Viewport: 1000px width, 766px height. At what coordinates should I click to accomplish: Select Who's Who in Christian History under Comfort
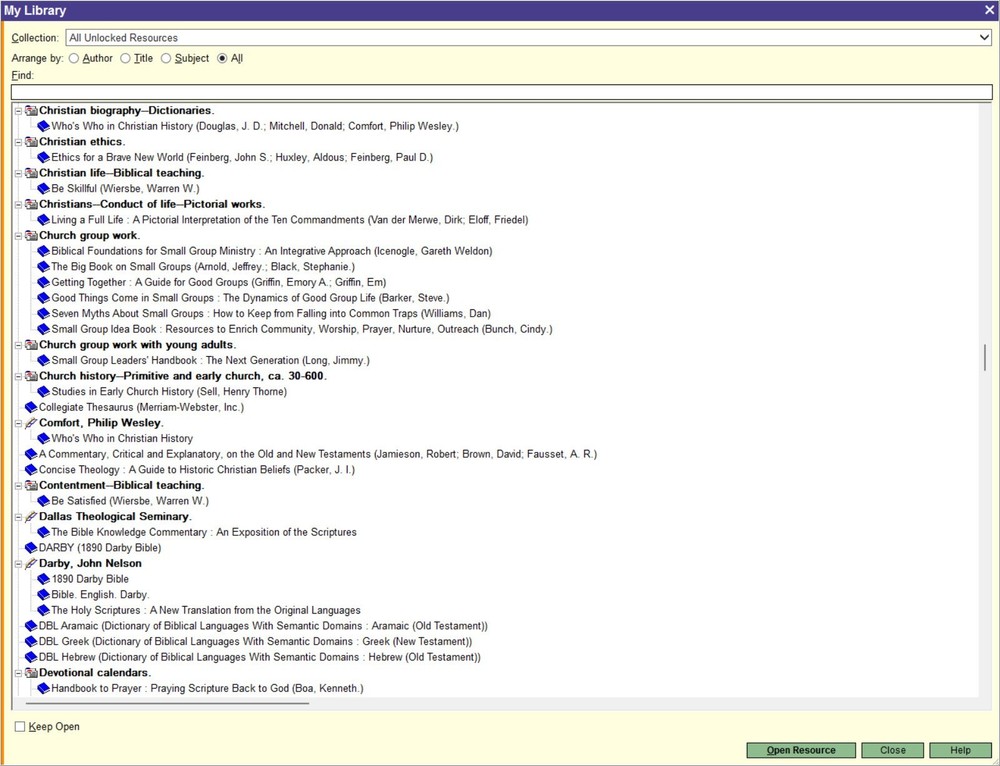122,439
